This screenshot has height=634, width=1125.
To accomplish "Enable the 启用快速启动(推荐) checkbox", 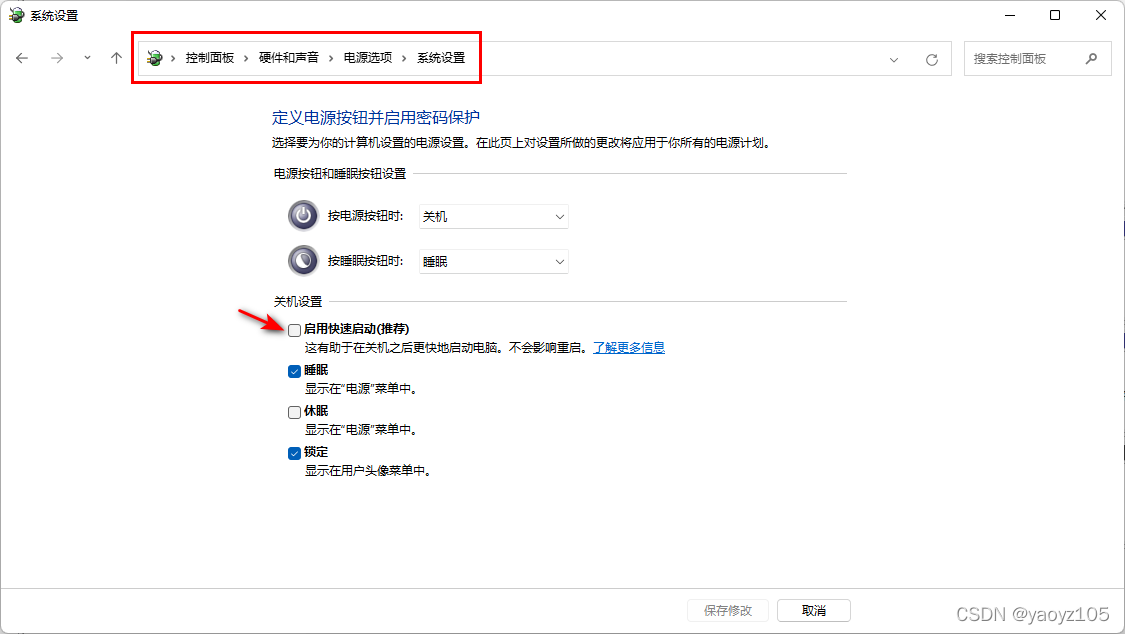I will point(294,329).
